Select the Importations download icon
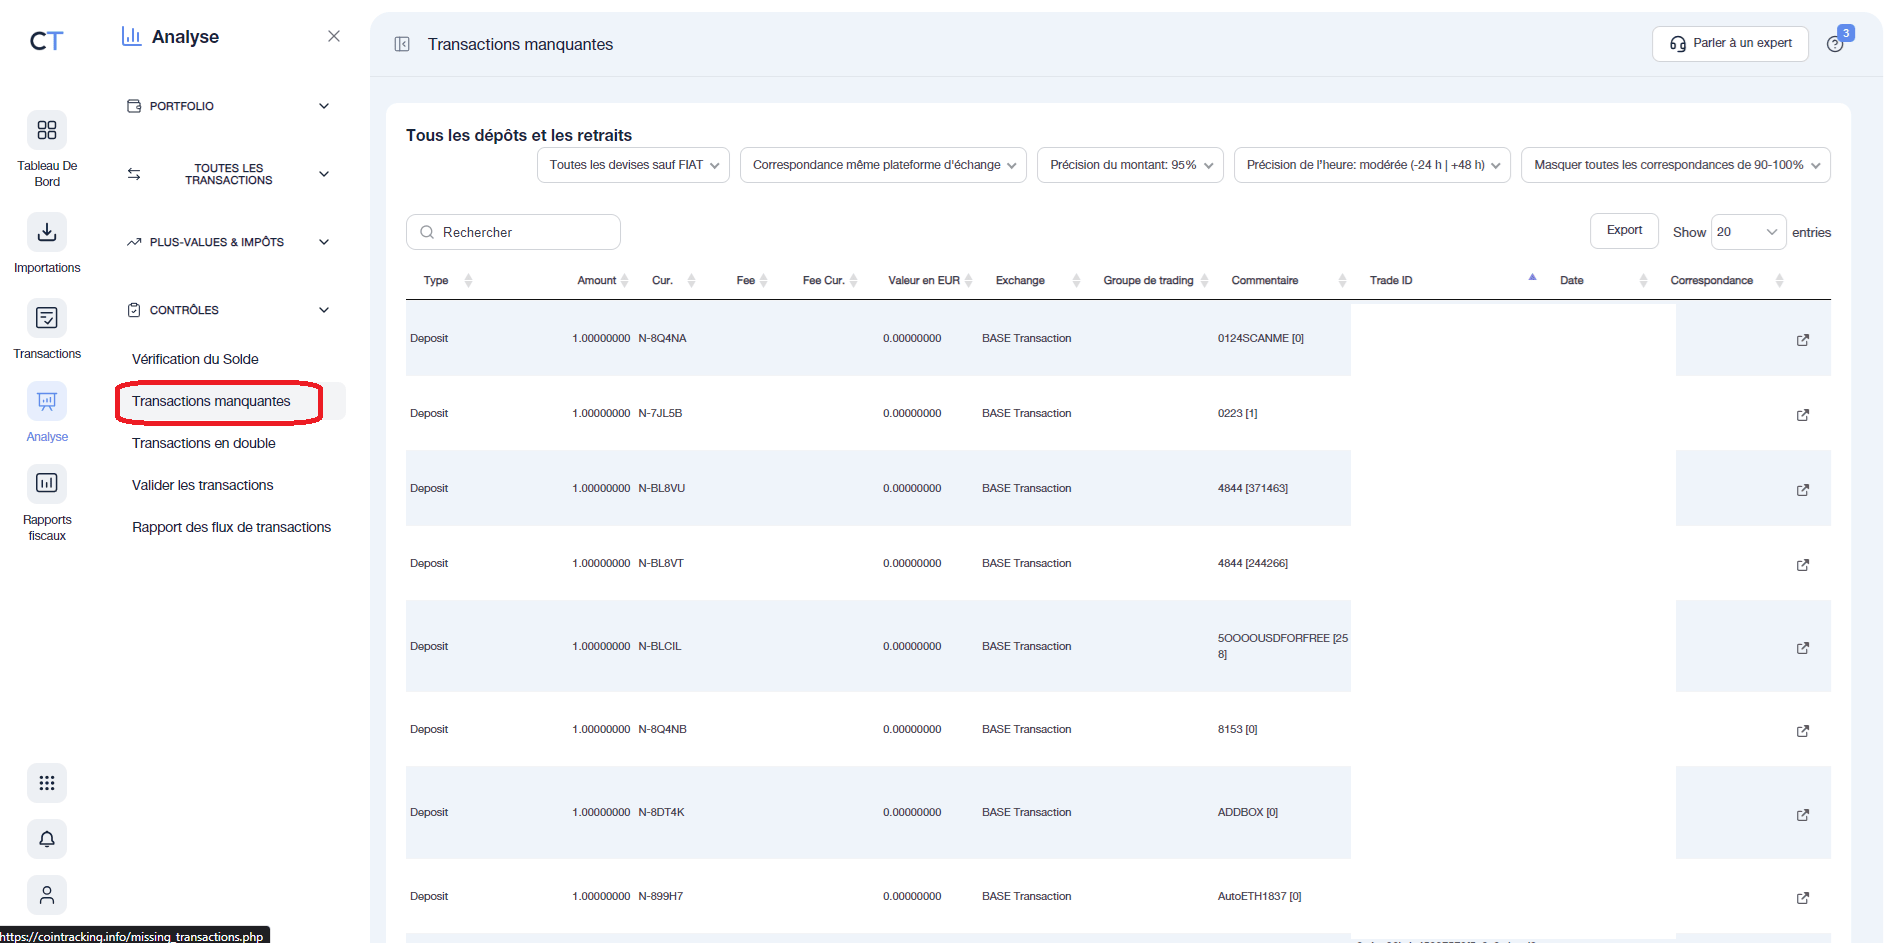 [46, 231]
